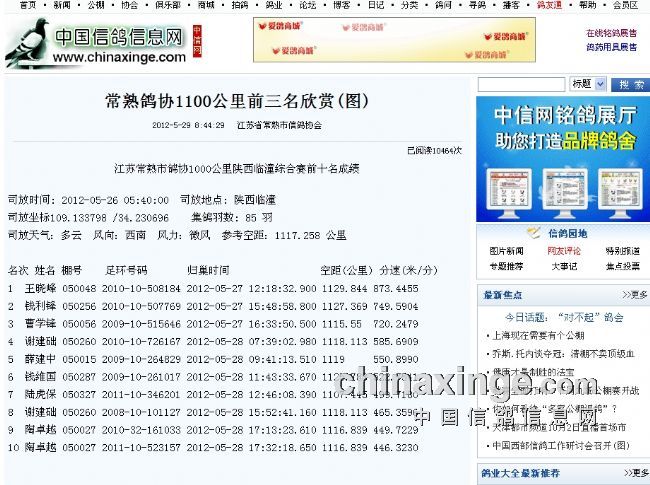Click the 图片新闻 link under 信鸽园地

(x=506, y=251)
